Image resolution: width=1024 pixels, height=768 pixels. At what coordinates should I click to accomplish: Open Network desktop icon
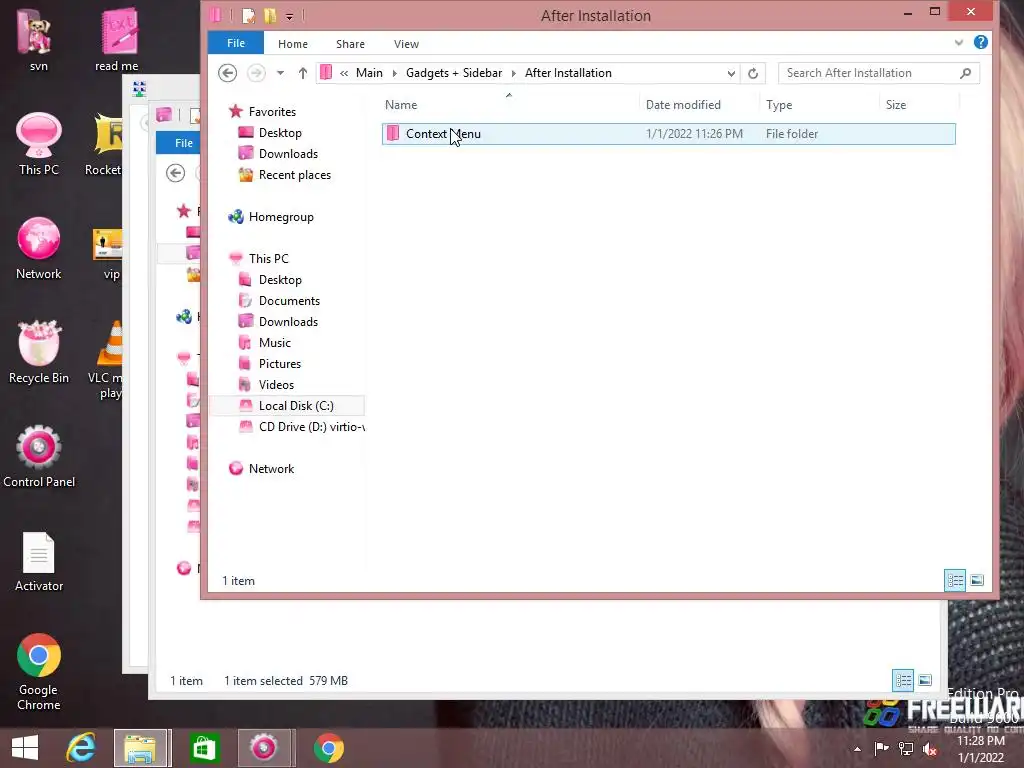39,249
